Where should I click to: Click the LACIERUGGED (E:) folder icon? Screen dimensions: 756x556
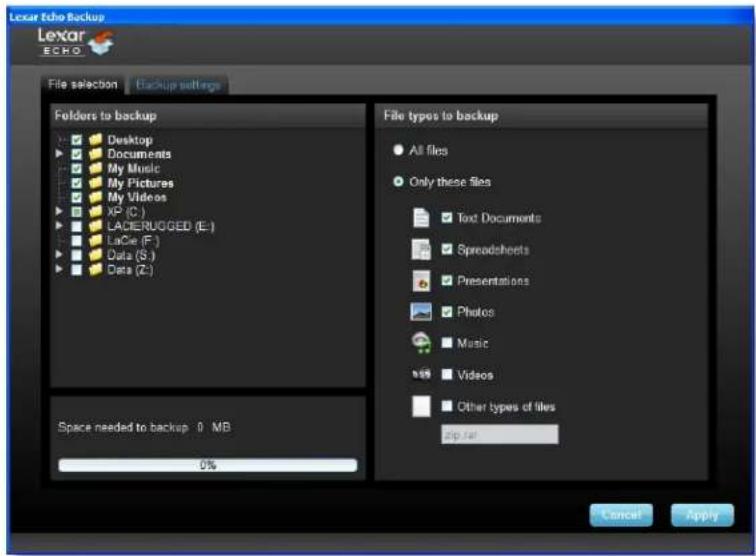(x=95, y=226)
